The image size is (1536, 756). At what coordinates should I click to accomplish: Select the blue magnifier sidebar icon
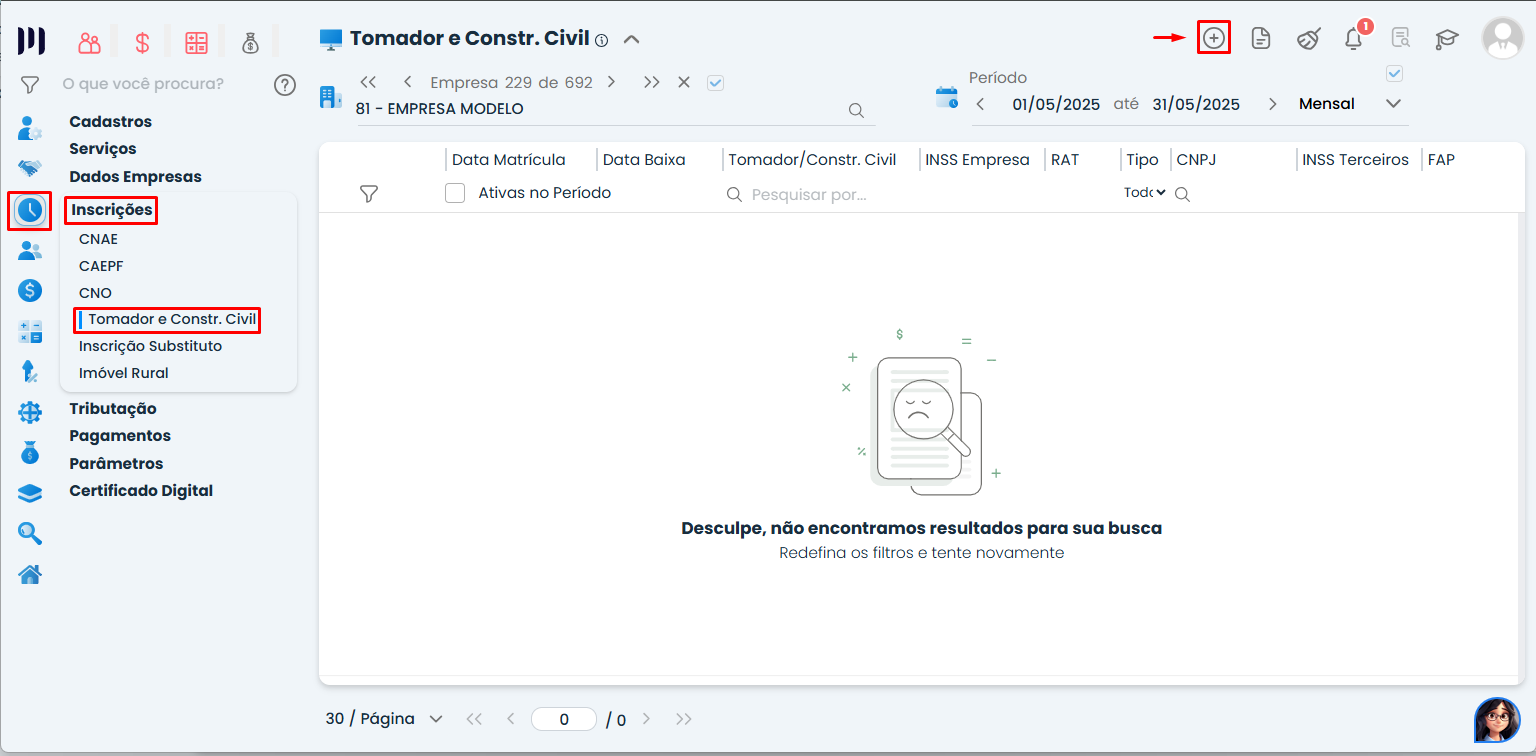[30, 534]
